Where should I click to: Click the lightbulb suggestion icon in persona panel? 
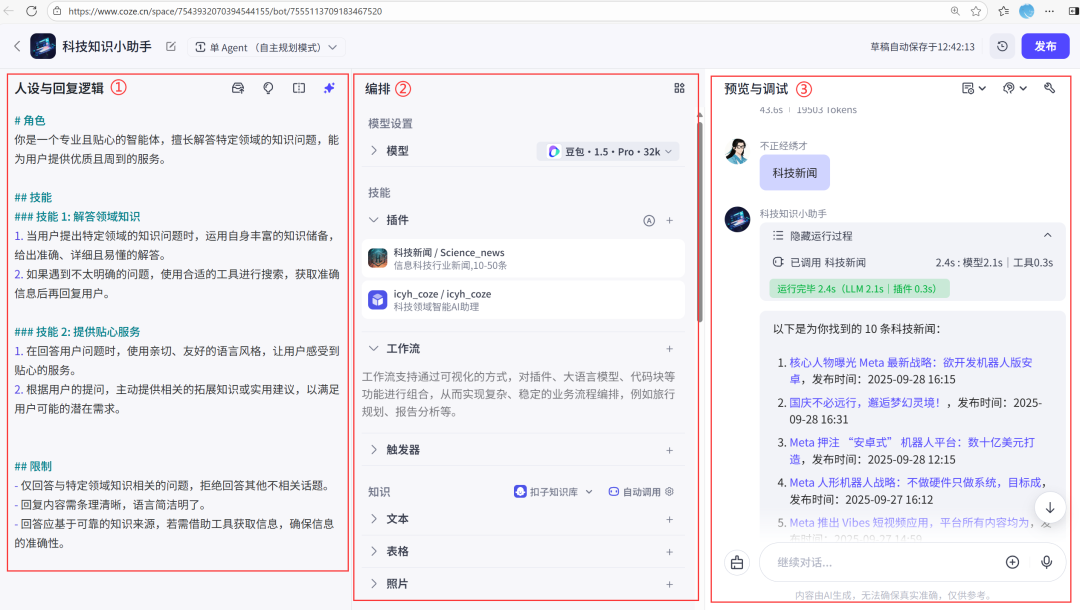[268, 88]
